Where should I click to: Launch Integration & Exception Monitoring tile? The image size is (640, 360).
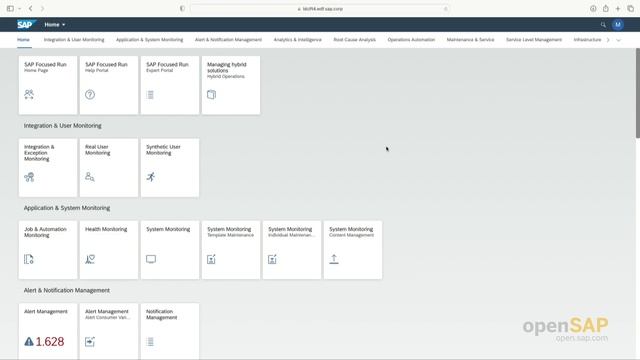(48, 168)
